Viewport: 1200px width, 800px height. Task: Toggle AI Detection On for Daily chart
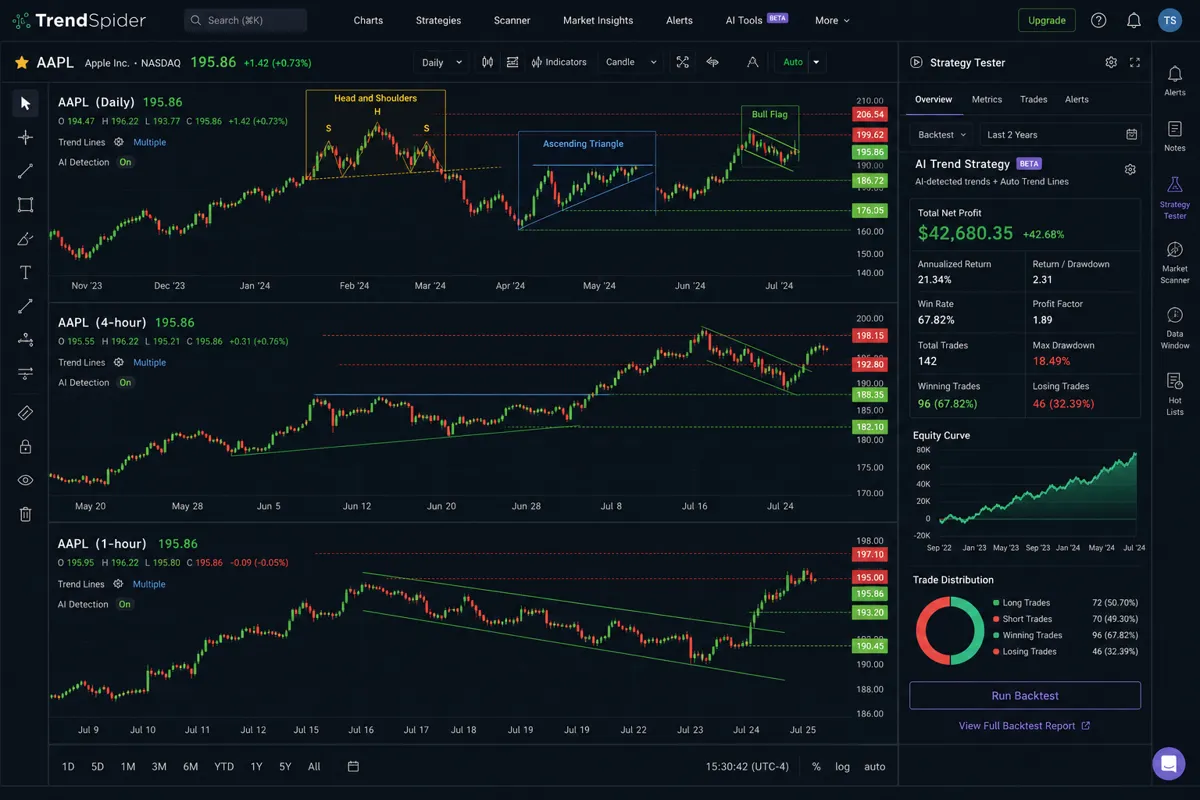(x=125, y=162)
